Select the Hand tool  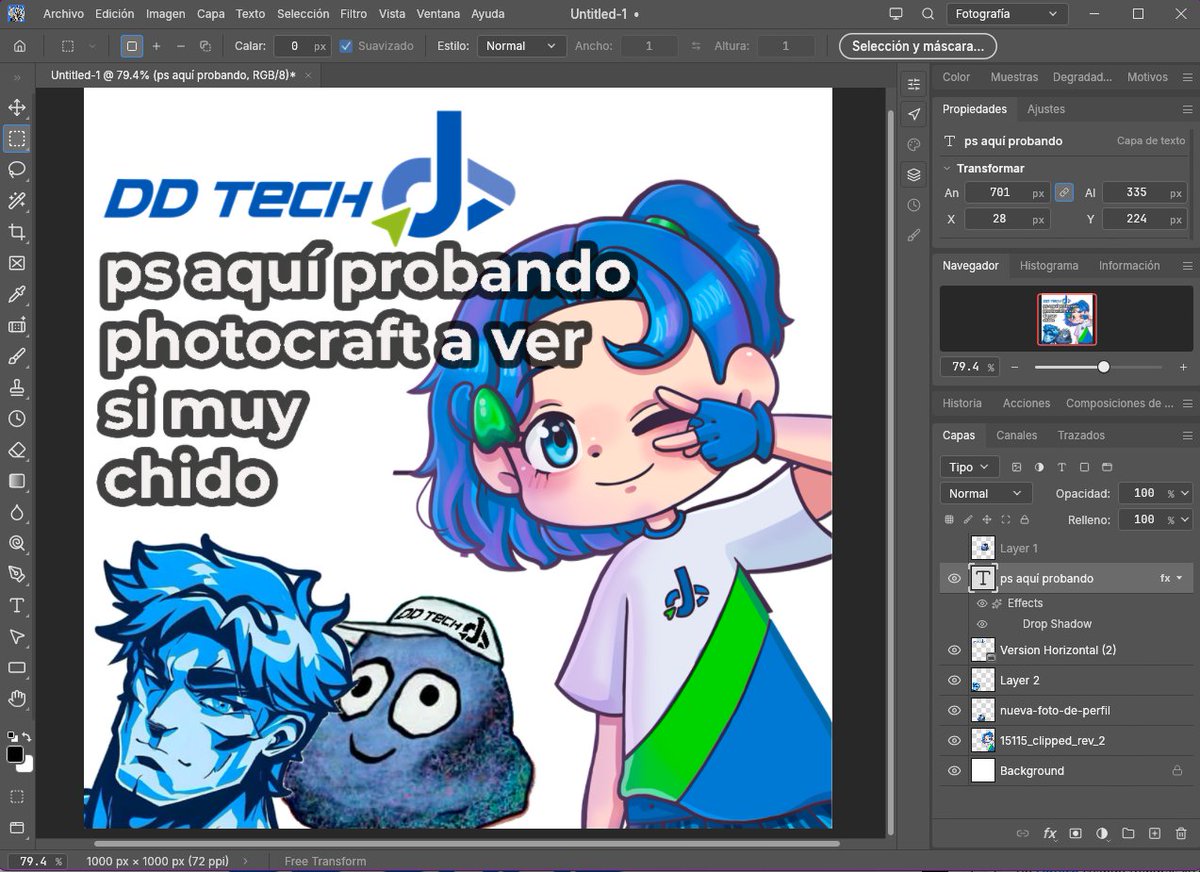click(x=17, y=698)
